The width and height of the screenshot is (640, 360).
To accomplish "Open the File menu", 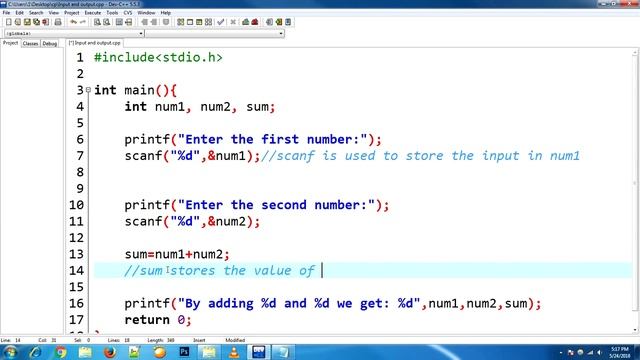I will click(x=6, y=13).
